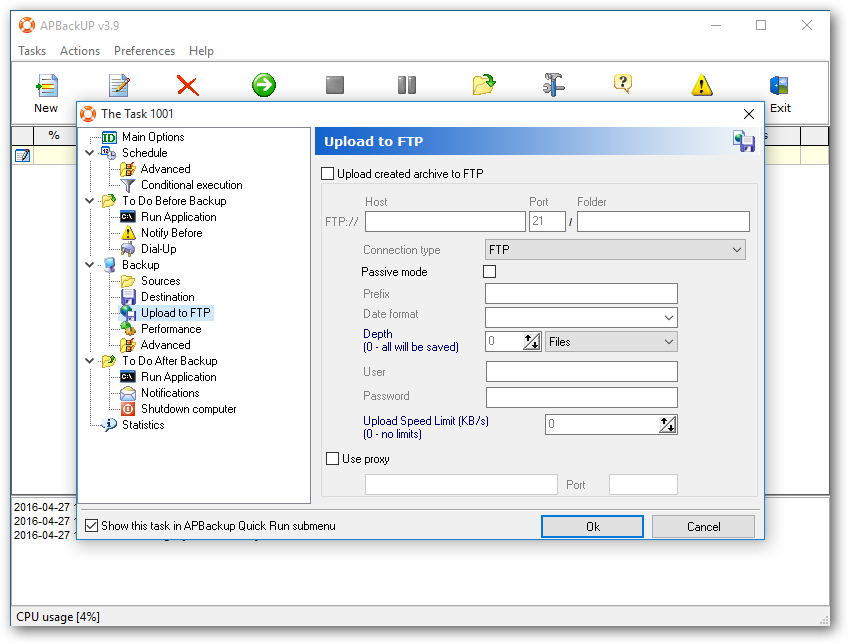
Task: Select Performance tree item
Action: click(171, 329)
